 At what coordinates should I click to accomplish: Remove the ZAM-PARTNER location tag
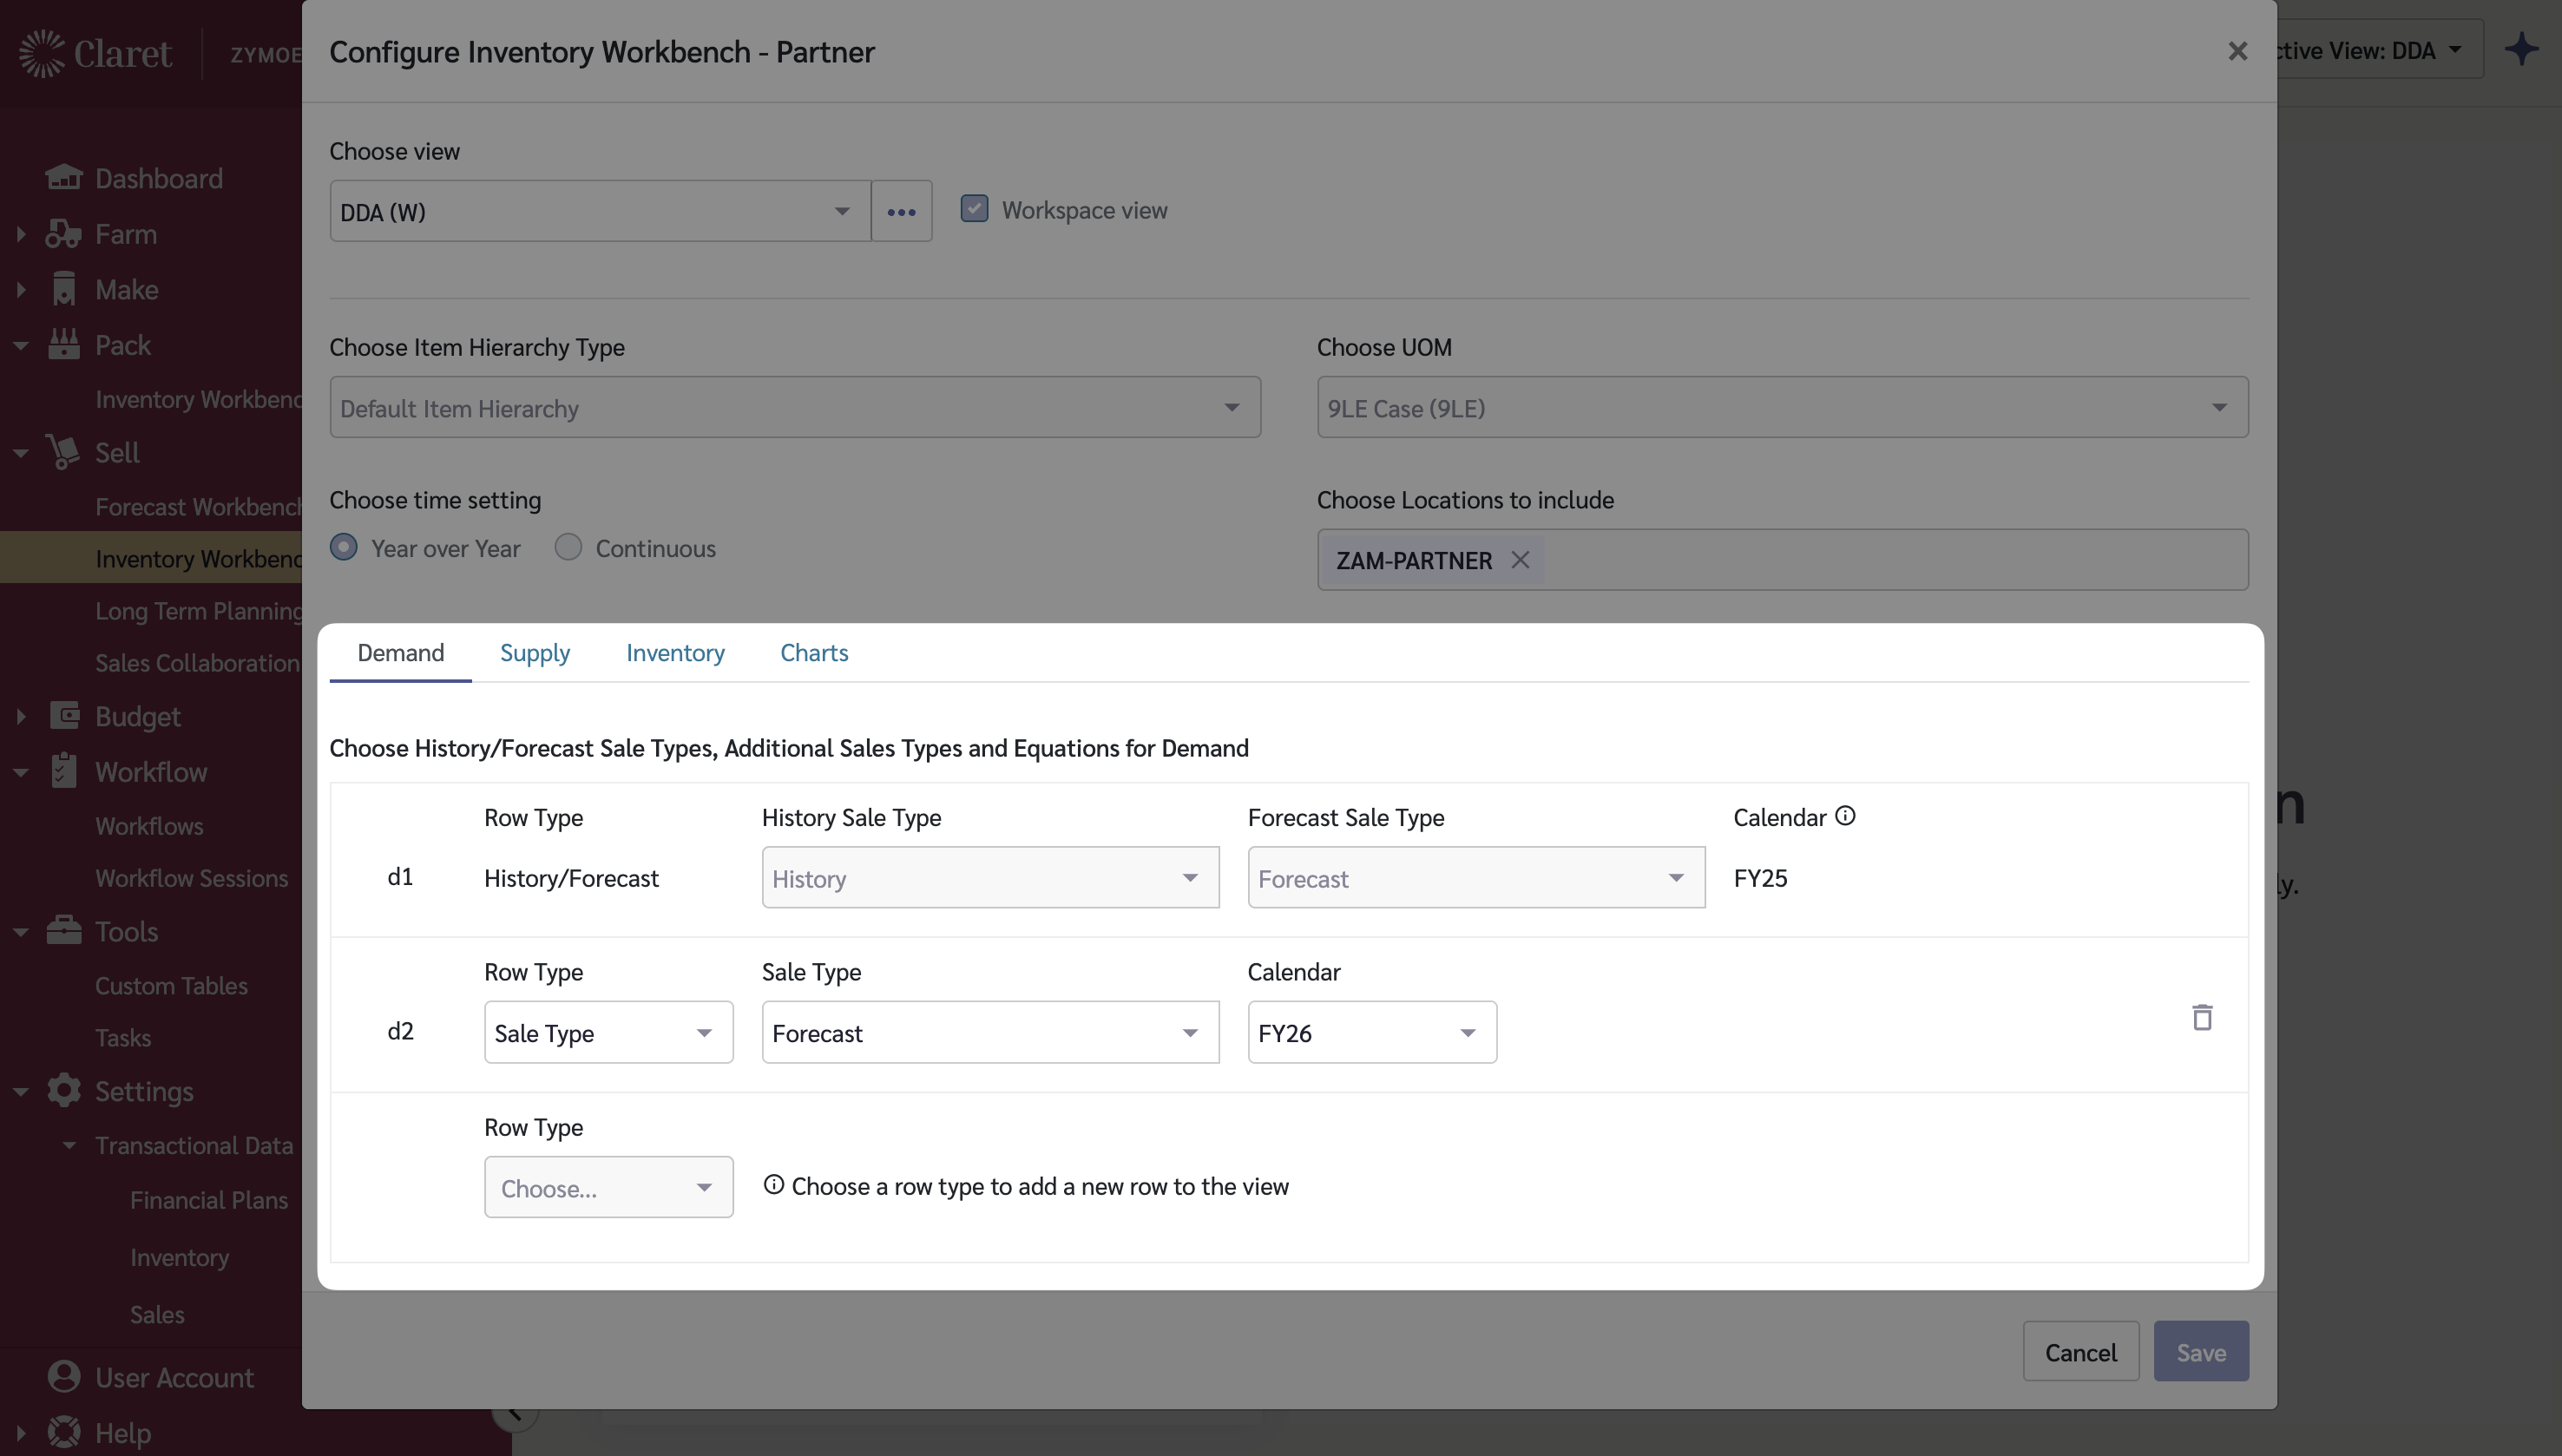1520,560
